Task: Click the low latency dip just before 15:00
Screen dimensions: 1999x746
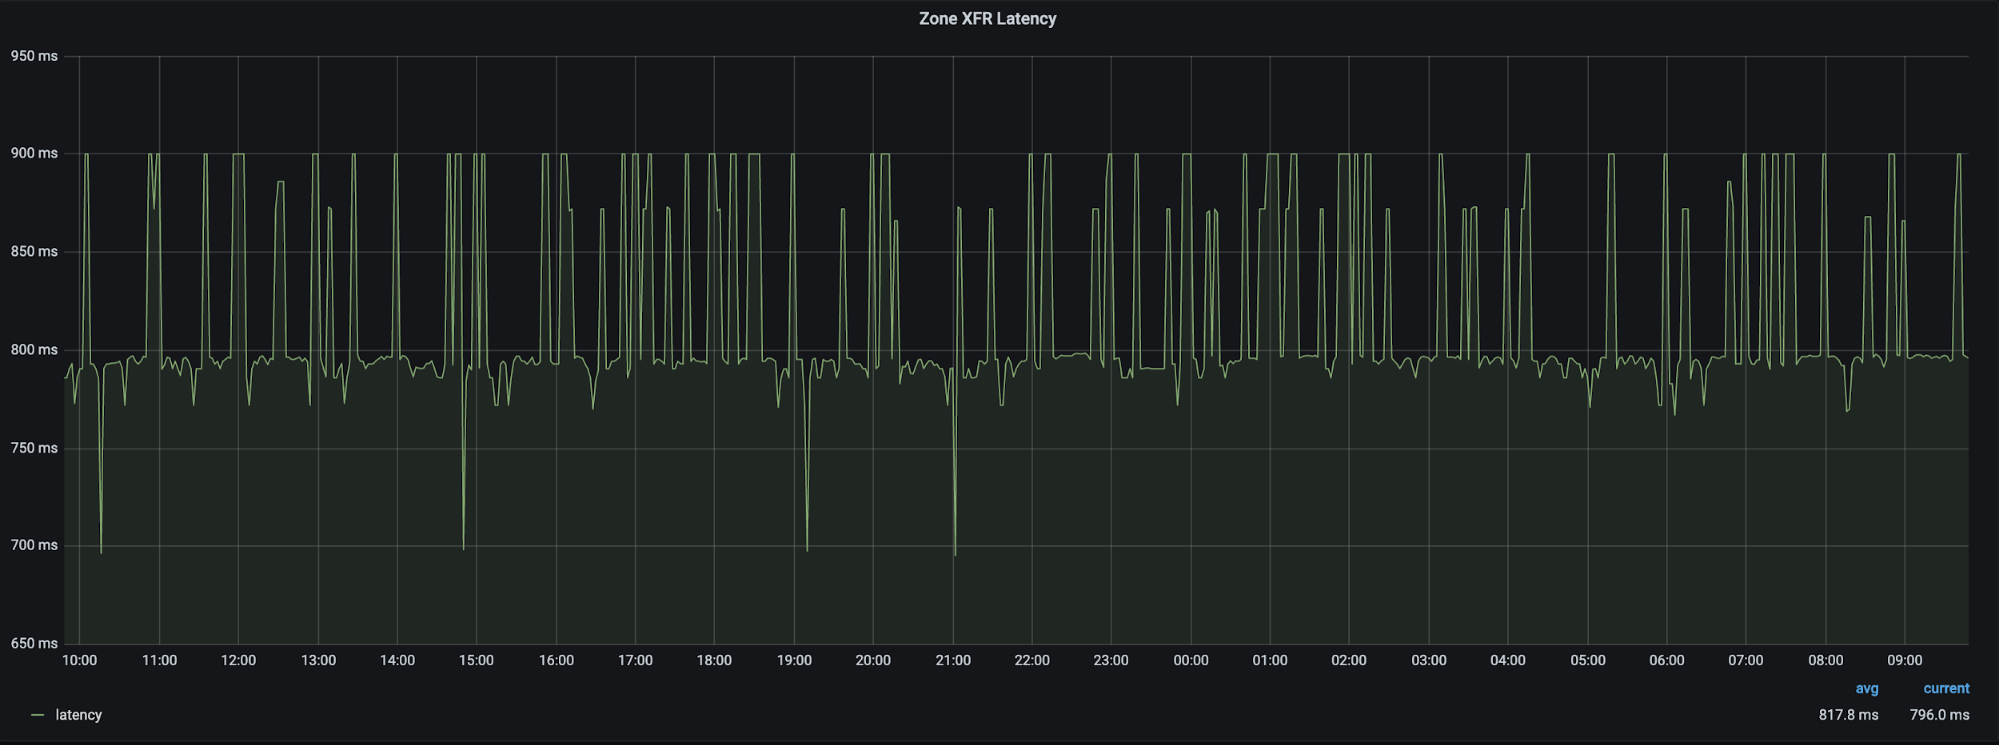Action: [x=463, y=547]
